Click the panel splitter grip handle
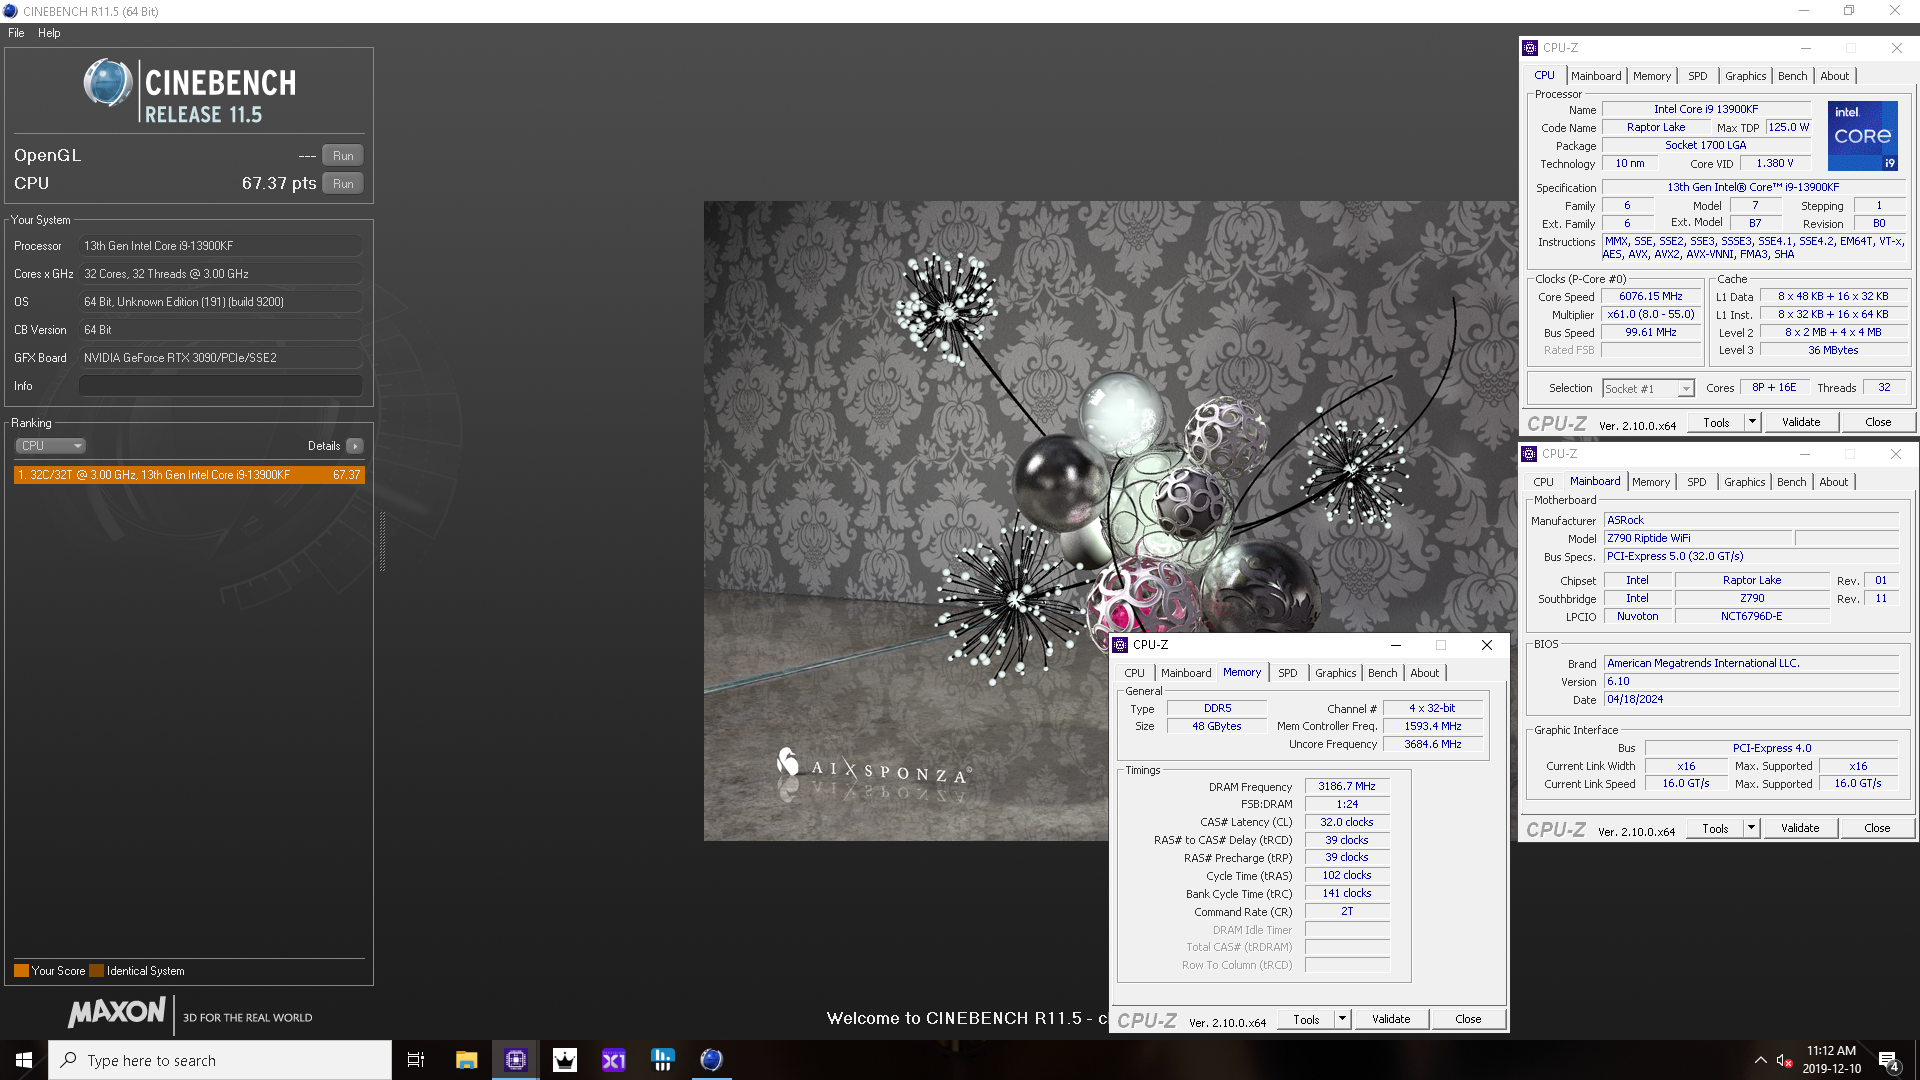1920x1080 pixels. click(x=382, y=541)
